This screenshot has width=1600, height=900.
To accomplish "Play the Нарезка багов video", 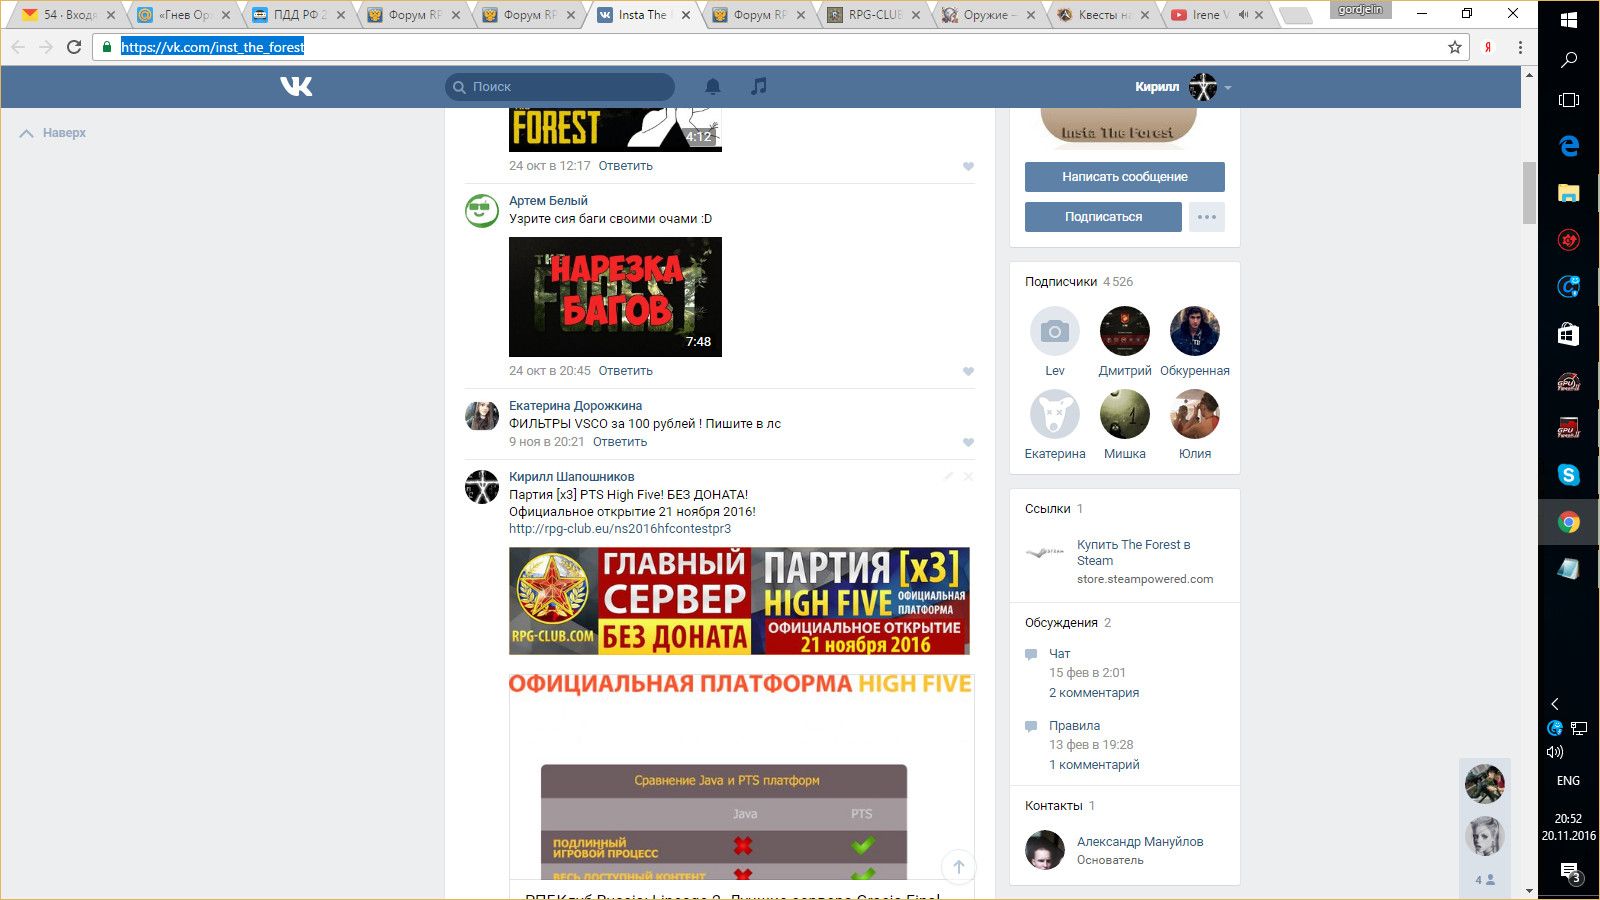I will coord(615,297).
